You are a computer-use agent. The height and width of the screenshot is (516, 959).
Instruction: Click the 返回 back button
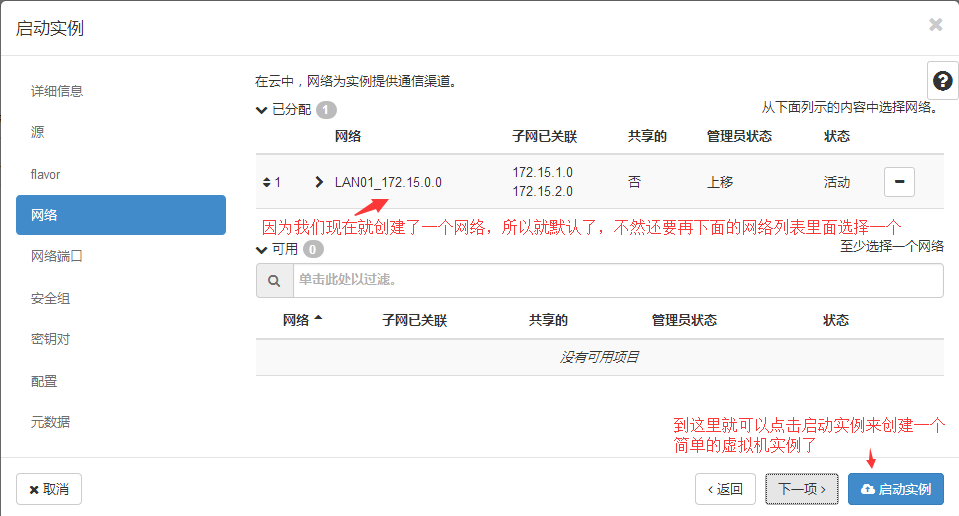[x=725, y=489]
